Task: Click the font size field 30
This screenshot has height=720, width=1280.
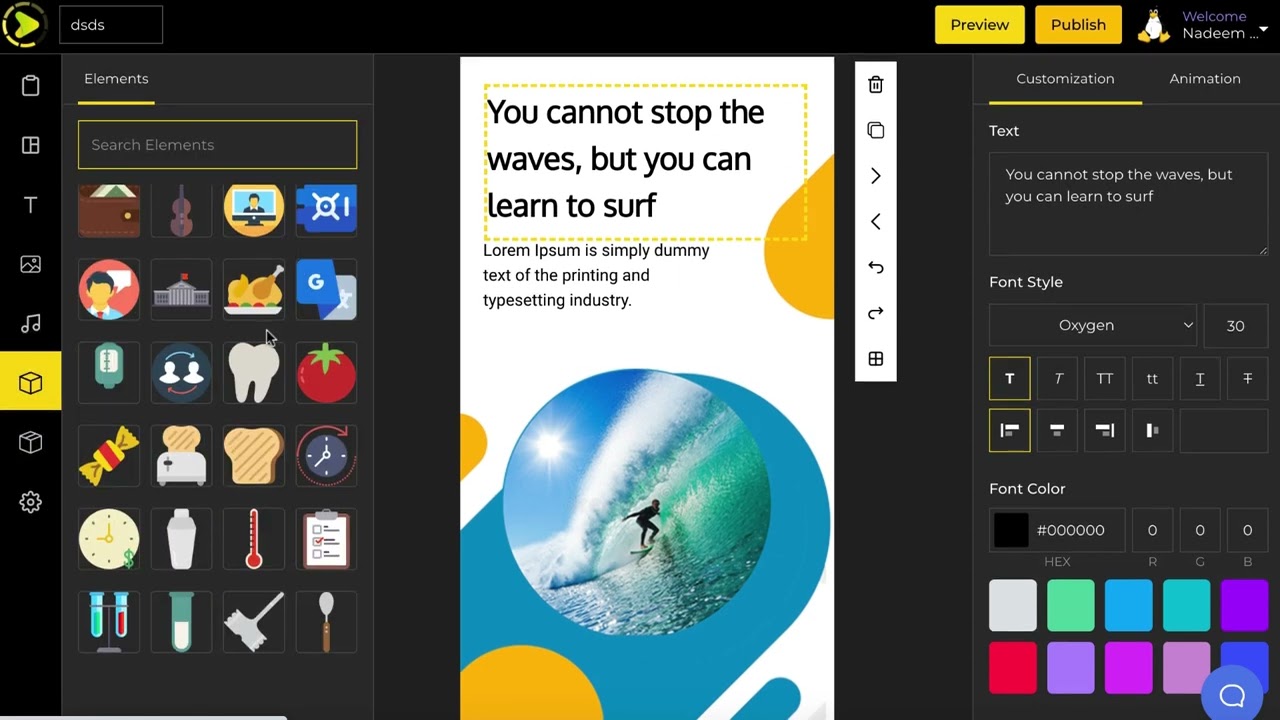Action: [x=1235, y=325]
